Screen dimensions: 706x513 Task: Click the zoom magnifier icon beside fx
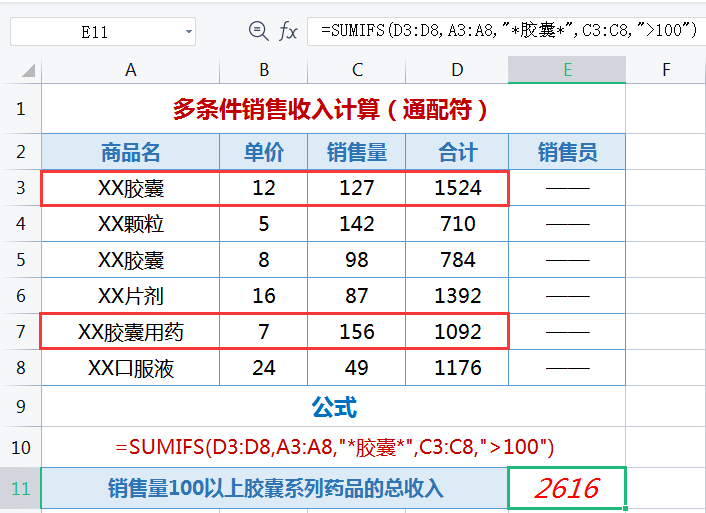pos(258,31)
